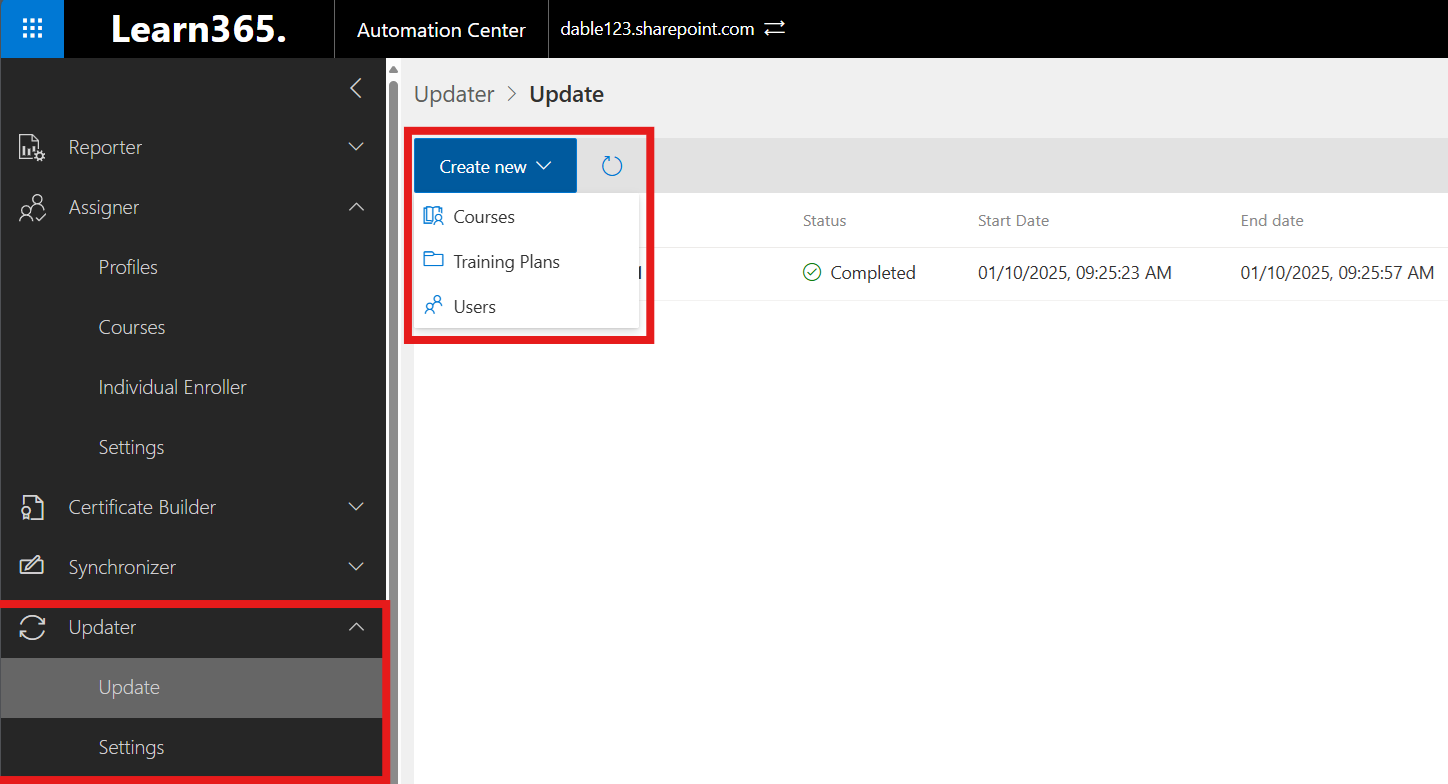1448x784 pixels.
Task: Collapse the Assigner section chevron
Action: (356, 207)
